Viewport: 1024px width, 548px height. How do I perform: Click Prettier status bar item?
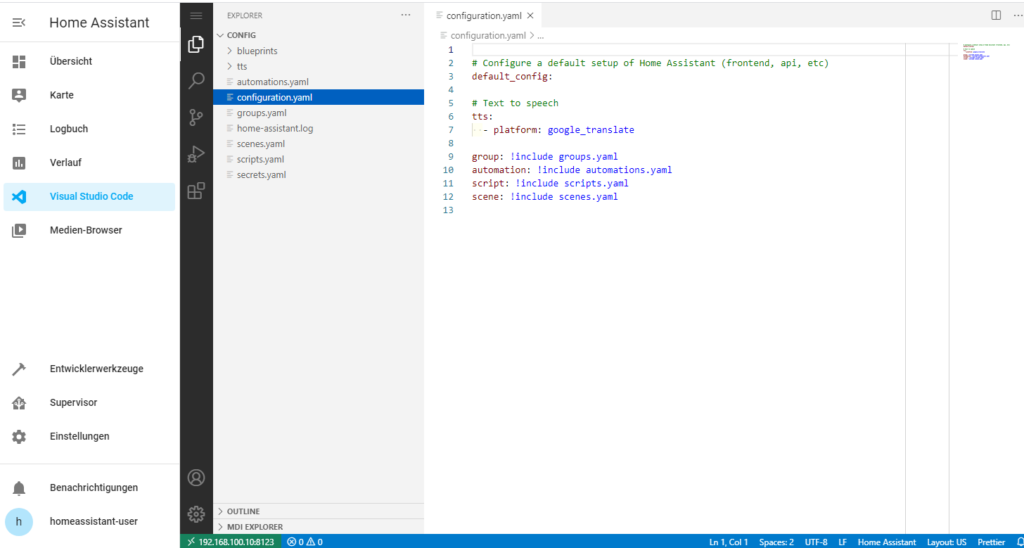pos(991,542)
